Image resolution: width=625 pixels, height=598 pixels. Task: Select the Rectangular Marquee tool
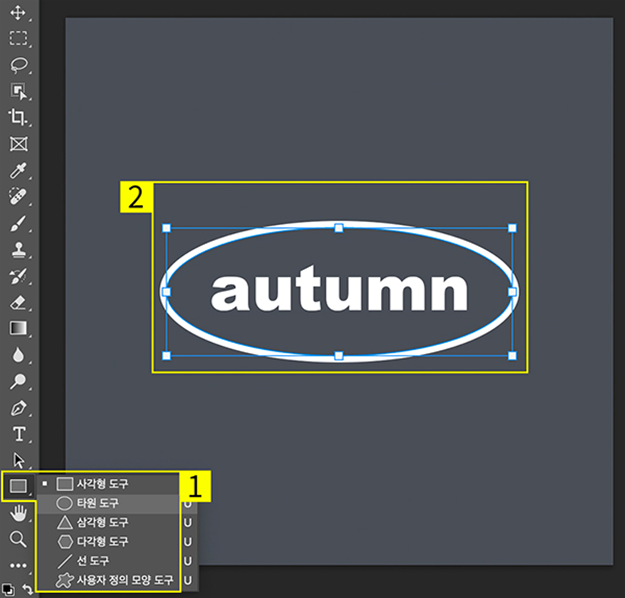pos(18,38)
